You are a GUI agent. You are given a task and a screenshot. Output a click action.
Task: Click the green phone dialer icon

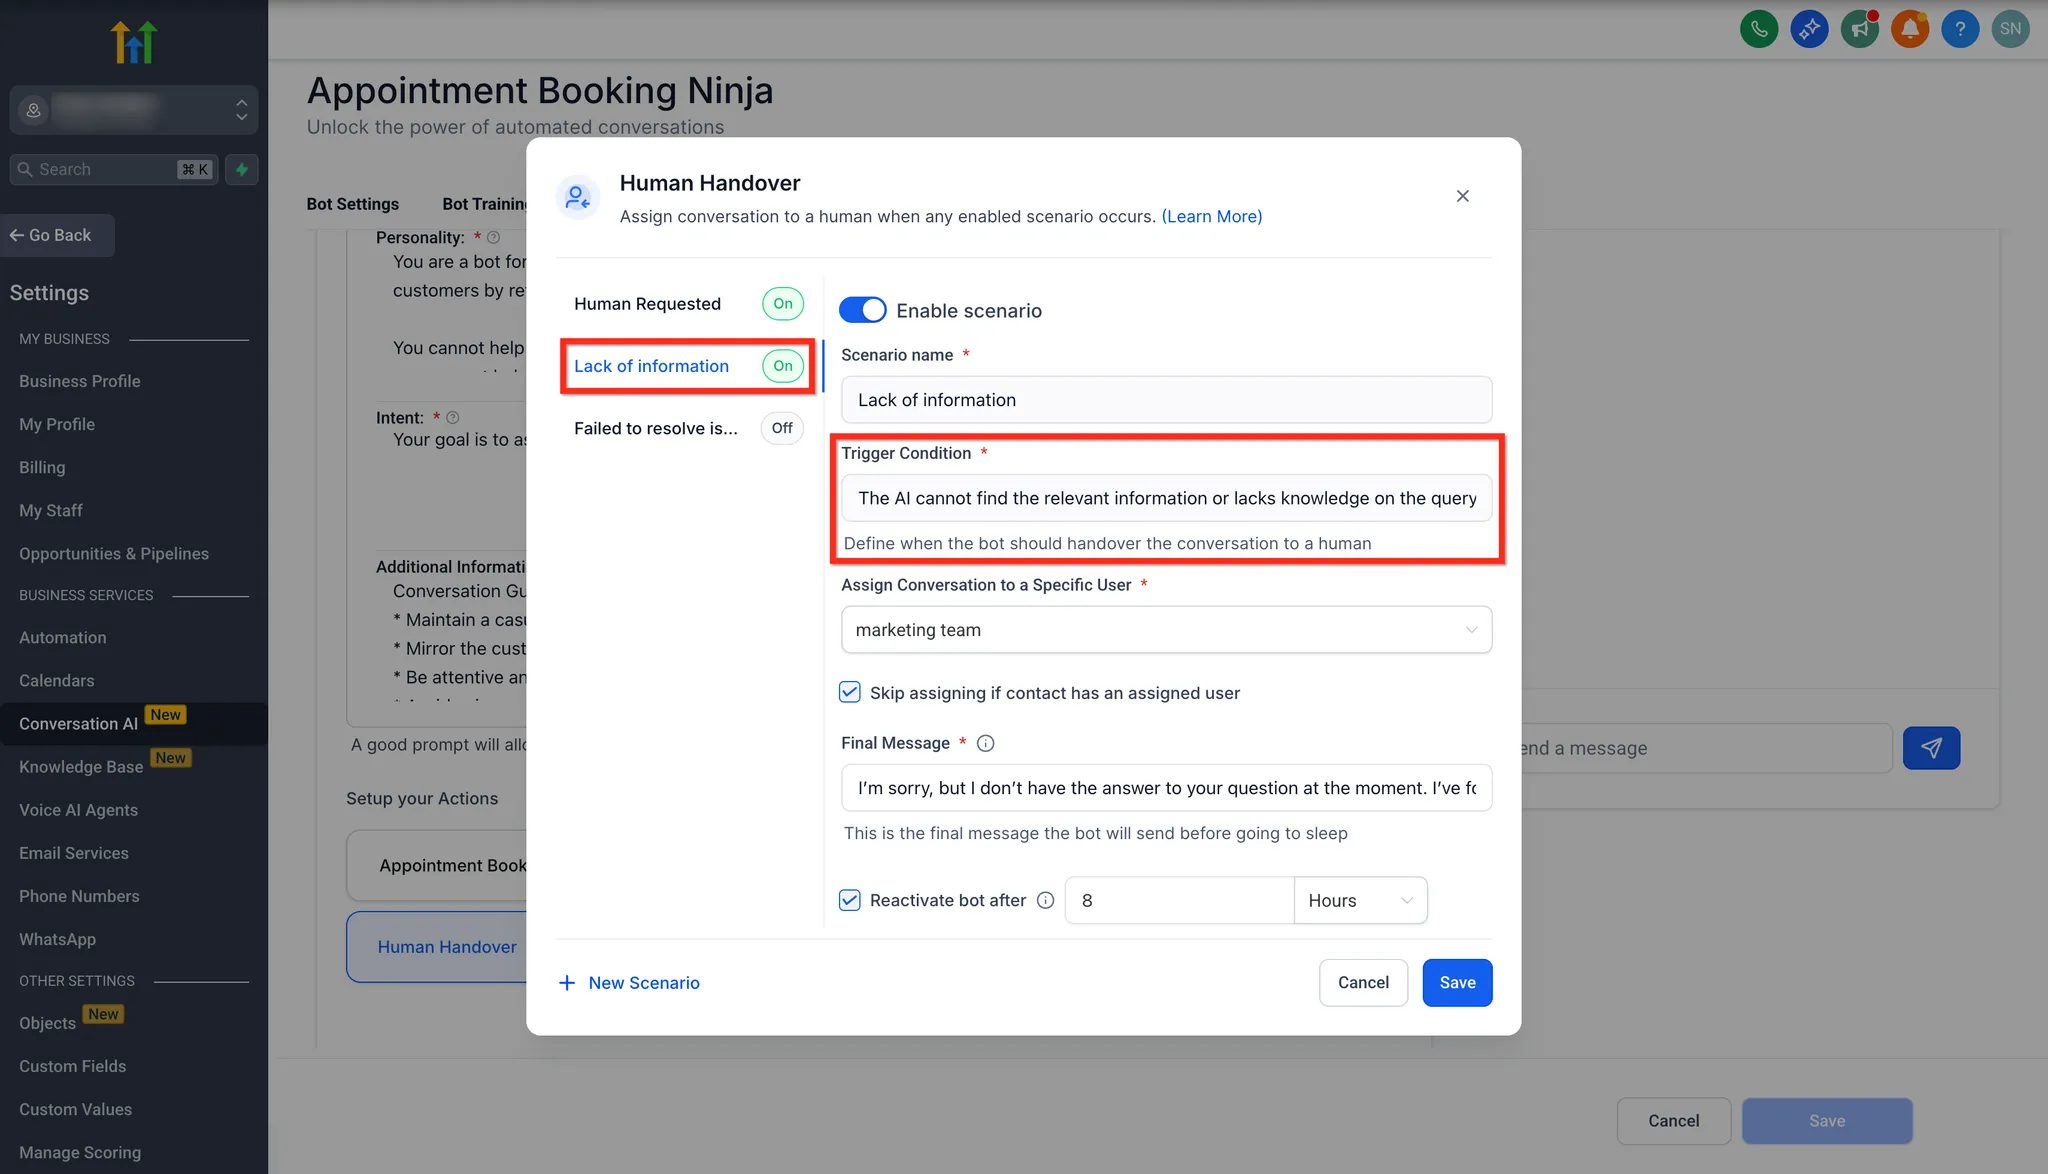click(1759, 29)
